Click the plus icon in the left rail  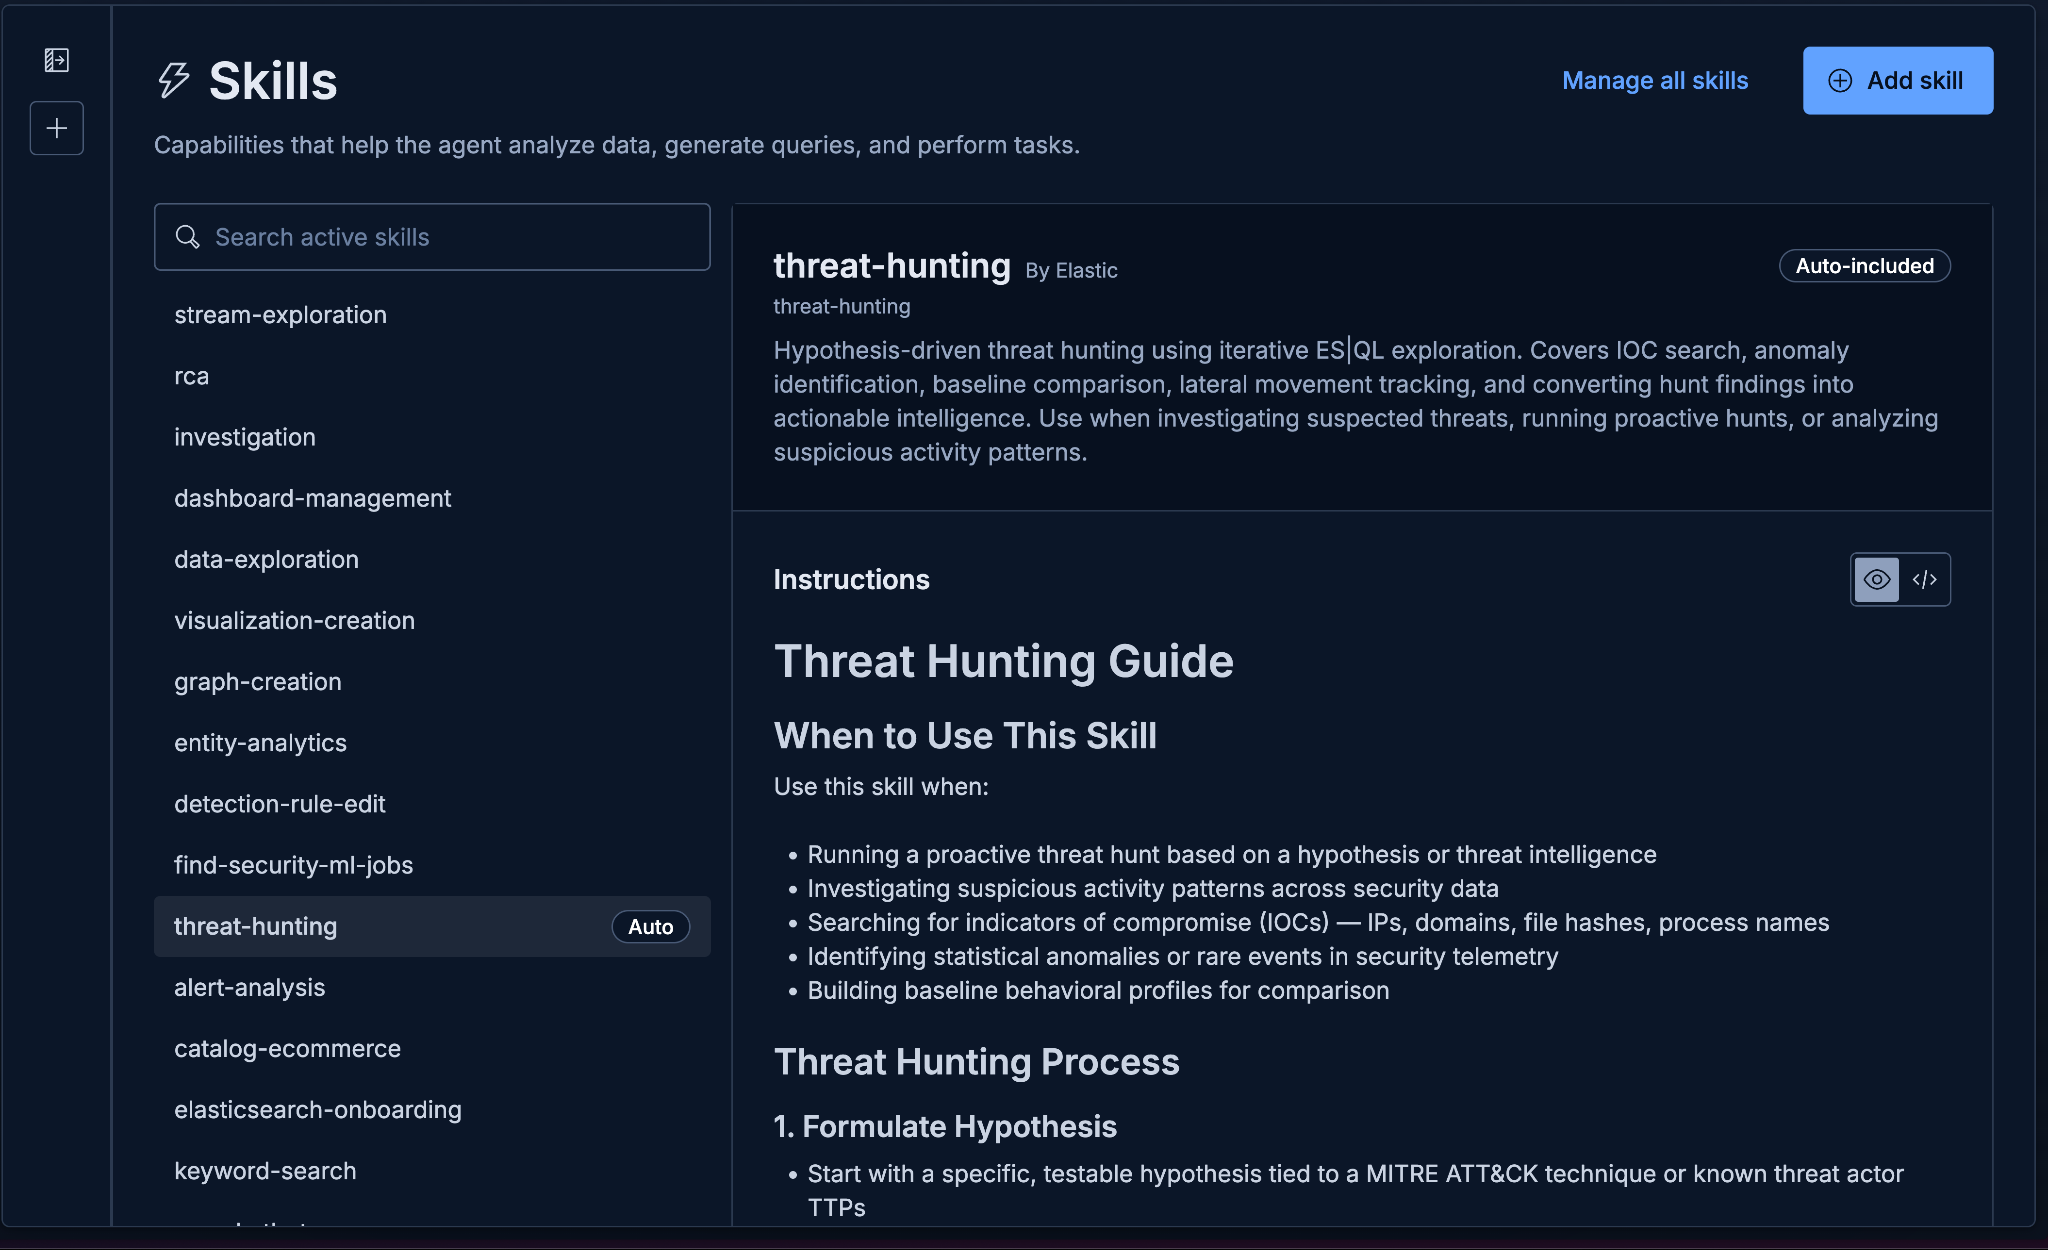57,128
